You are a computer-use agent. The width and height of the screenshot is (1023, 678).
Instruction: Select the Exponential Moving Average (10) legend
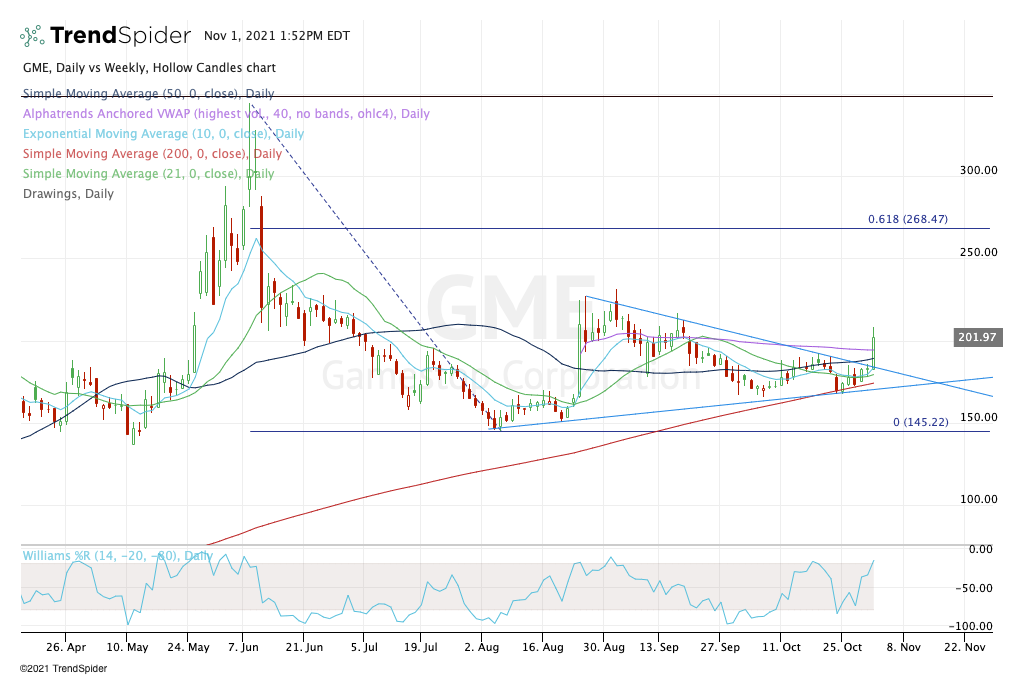click(x=163, y=134)
